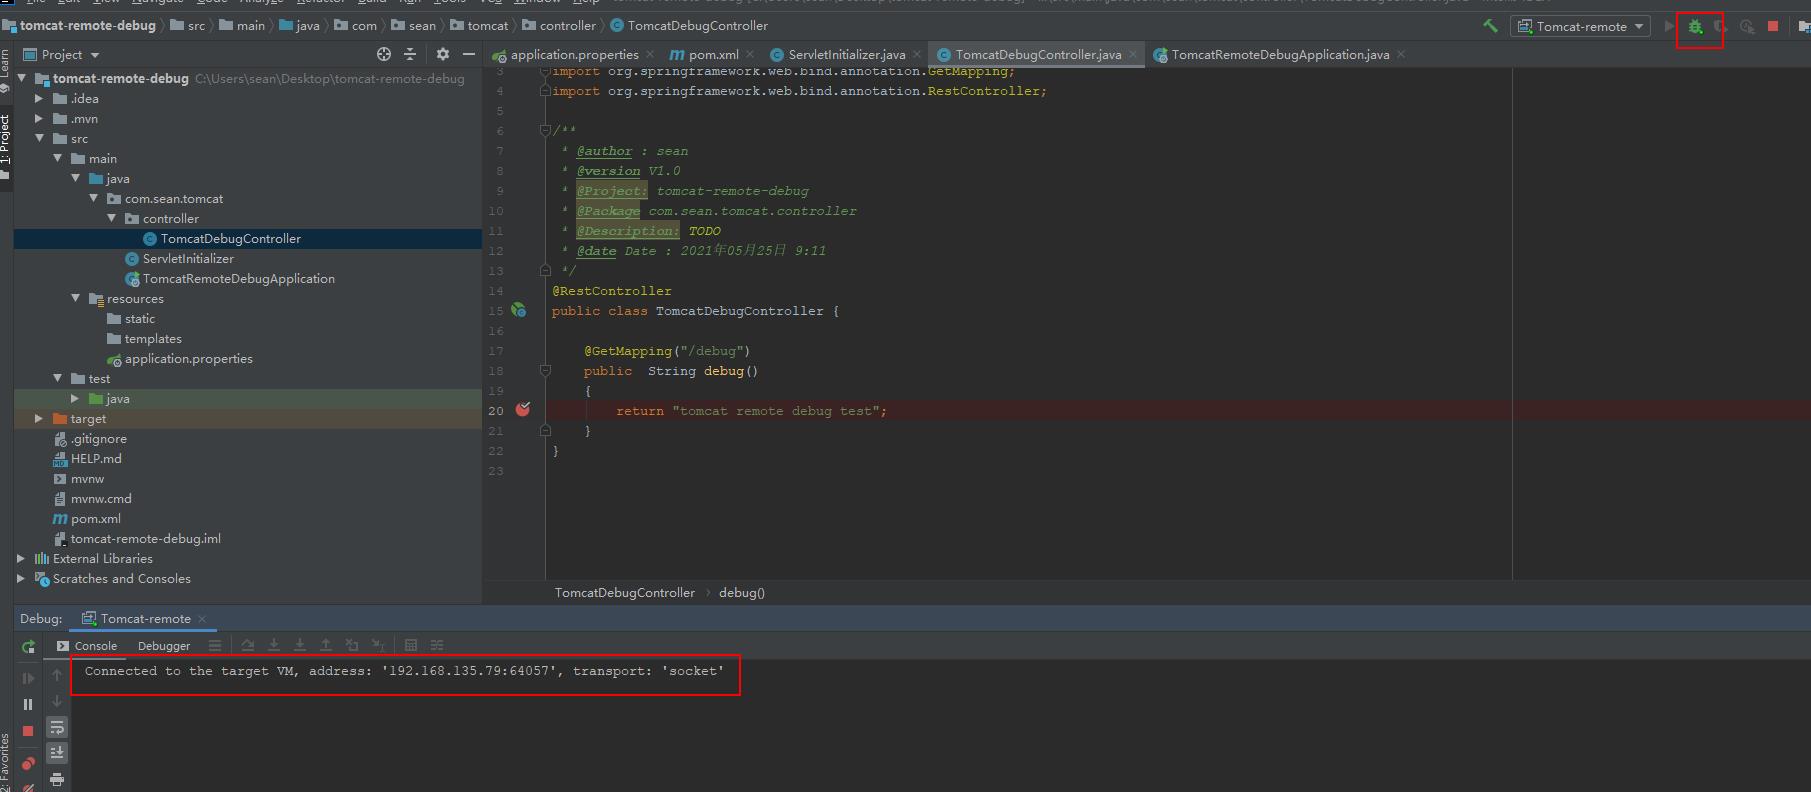Collapse the controller package
The width and height of the screenshot is (1811, 792).
(x=111, y=218)
